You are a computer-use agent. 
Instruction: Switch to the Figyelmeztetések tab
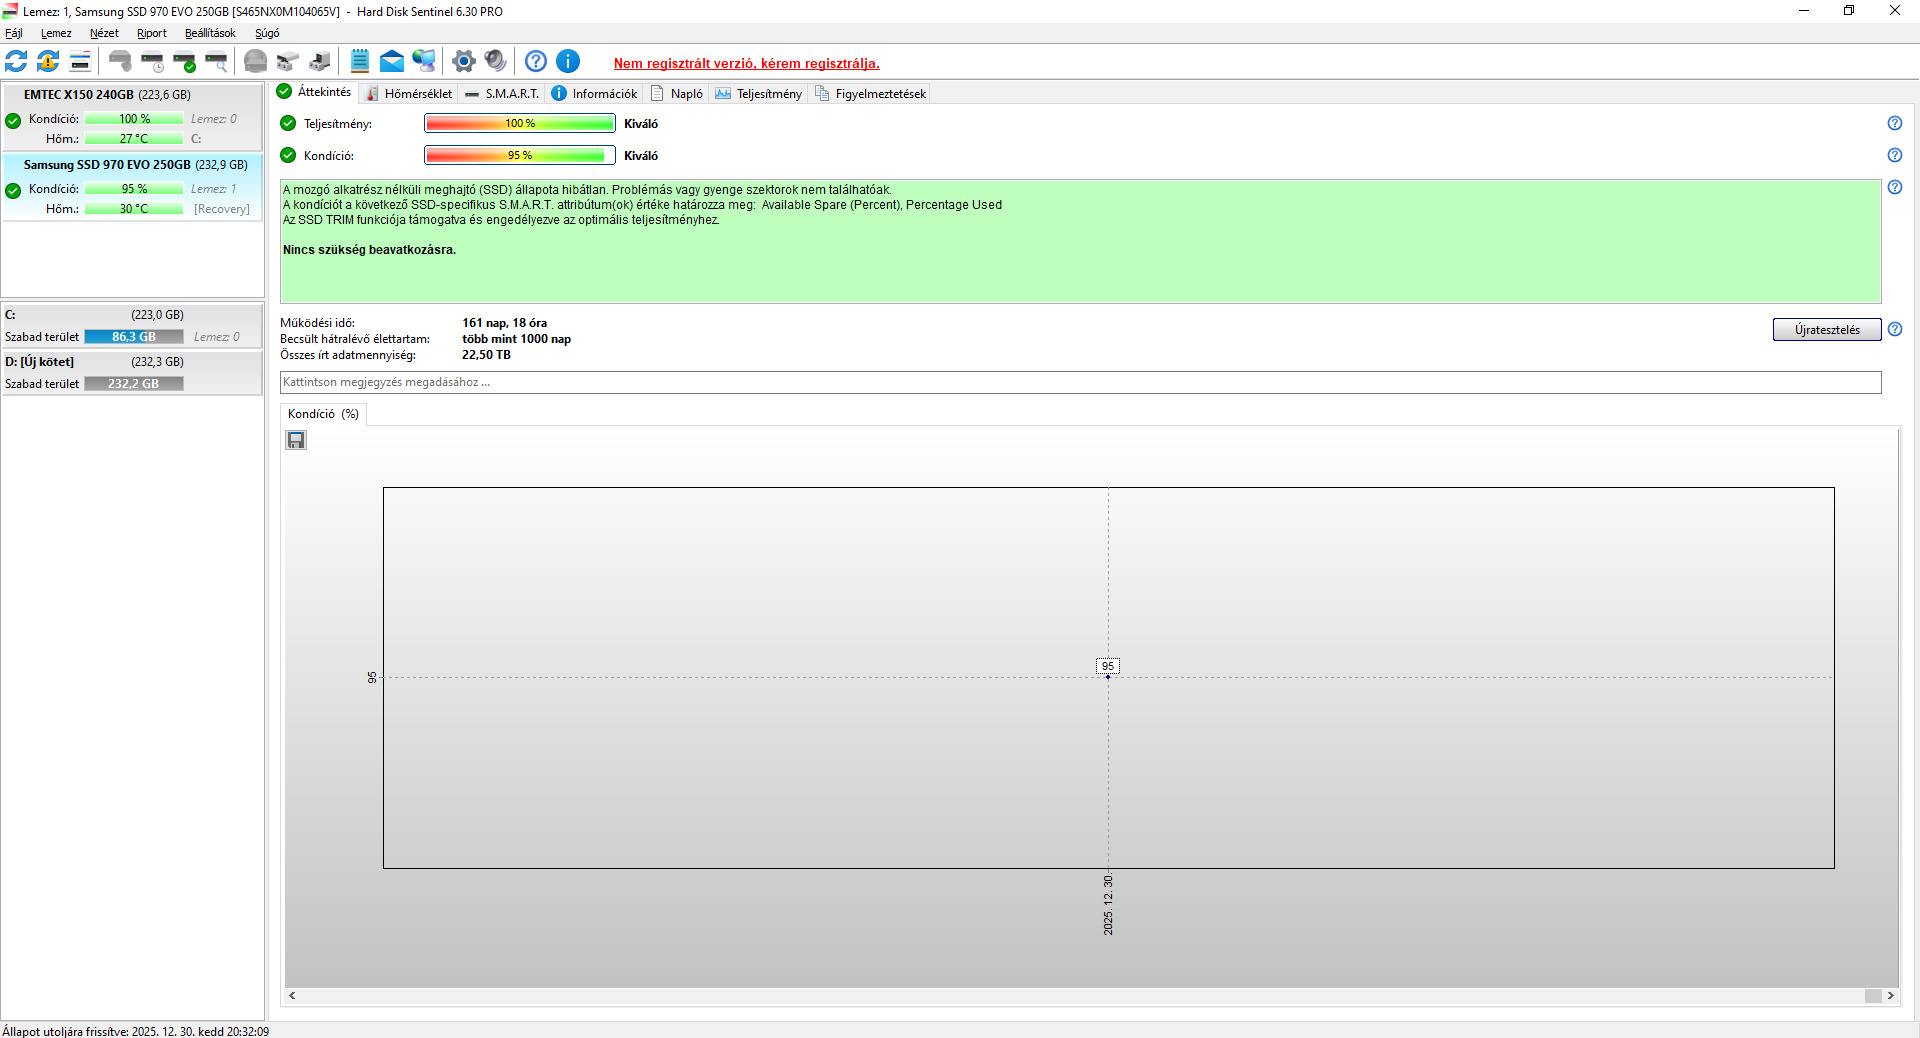click(871, 94)
